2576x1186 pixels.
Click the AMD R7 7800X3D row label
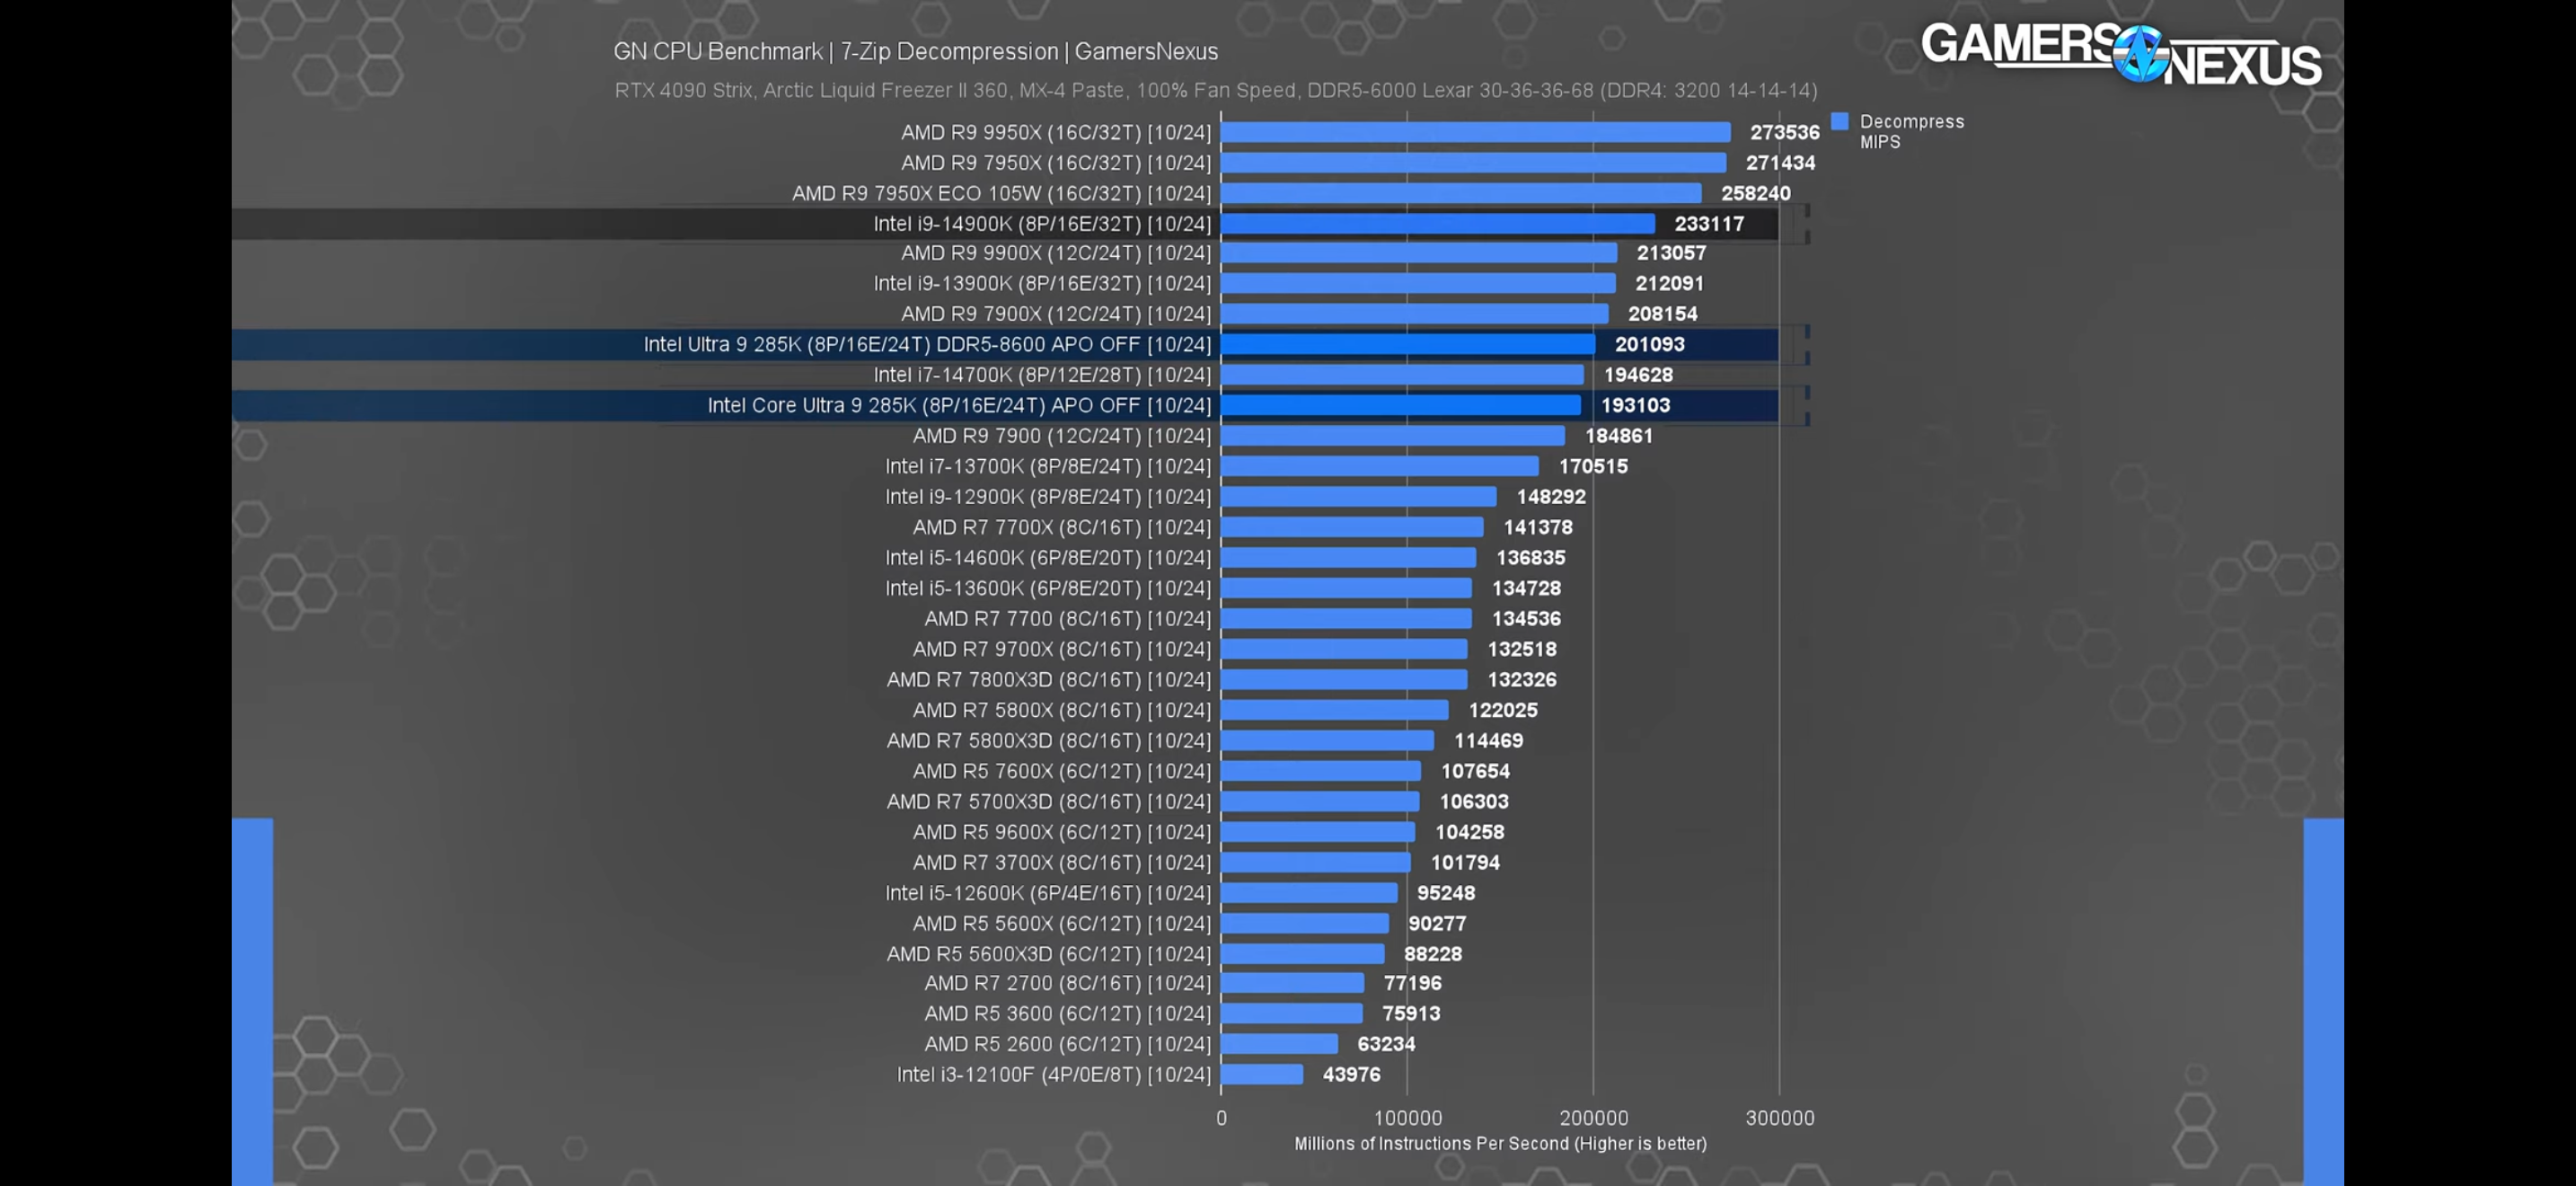coord(1048,680)
